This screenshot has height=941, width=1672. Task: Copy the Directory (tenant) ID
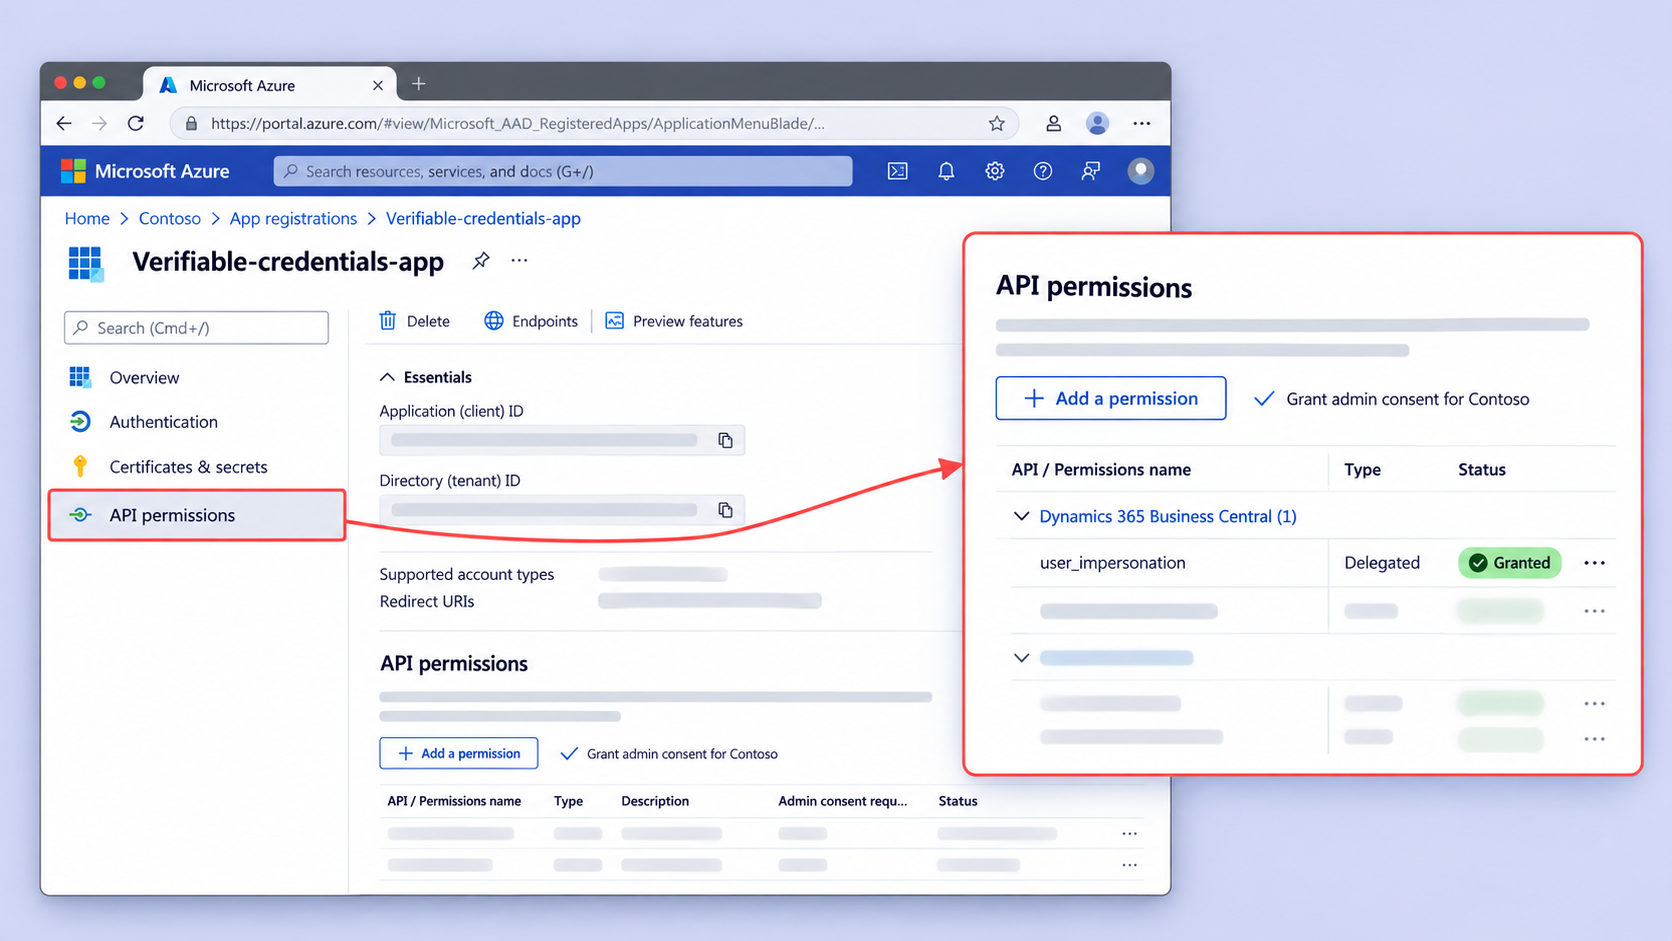[725, 510]
